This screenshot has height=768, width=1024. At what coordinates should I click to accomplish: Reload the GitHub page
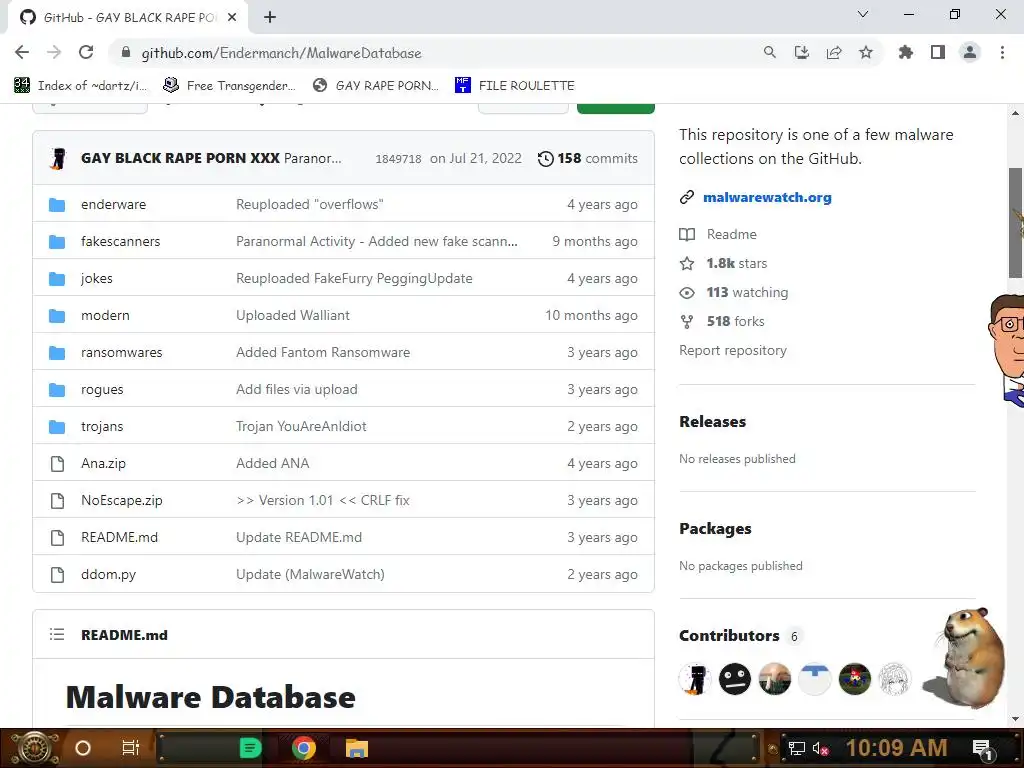click(86, 52)
